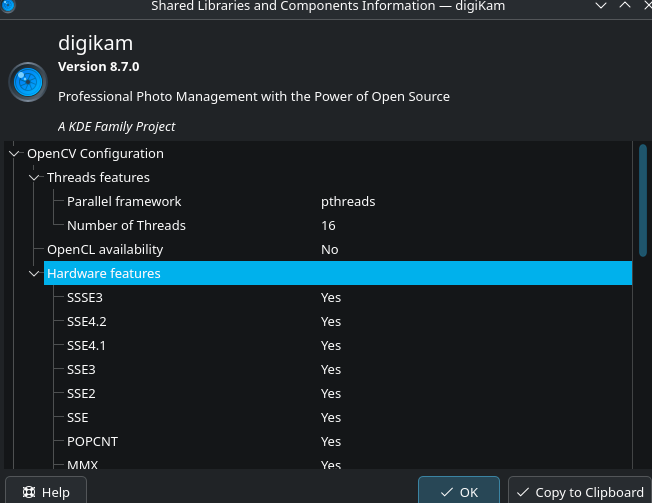Click the Help button lifebuoy icon

(x=29, y=492)
